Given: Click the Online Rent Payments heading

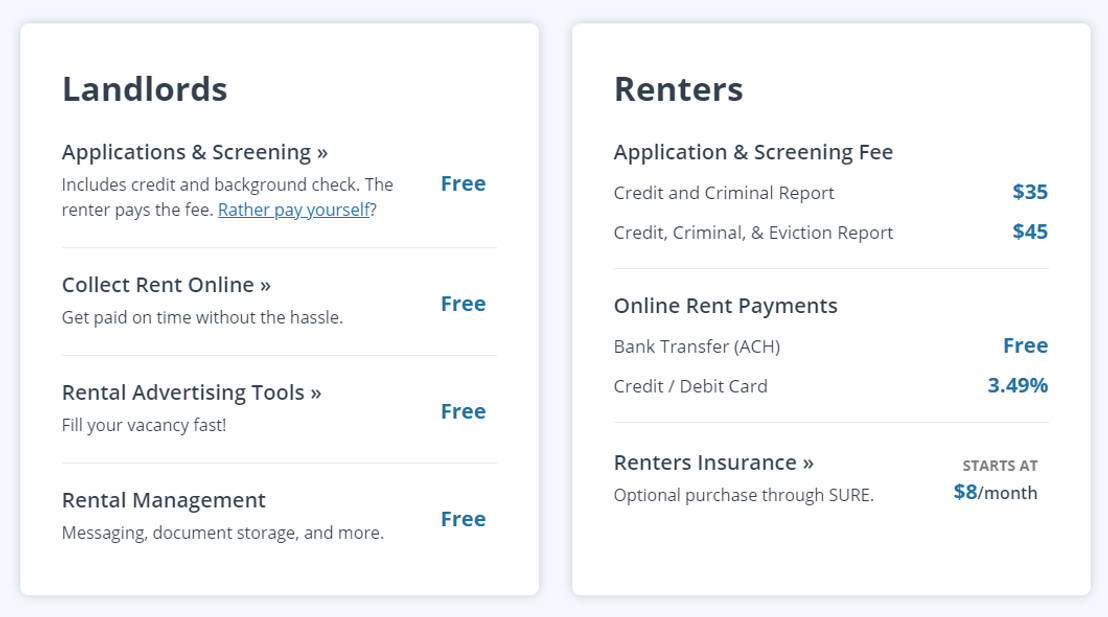Looking at the screenshot, I should click(726, 306).
